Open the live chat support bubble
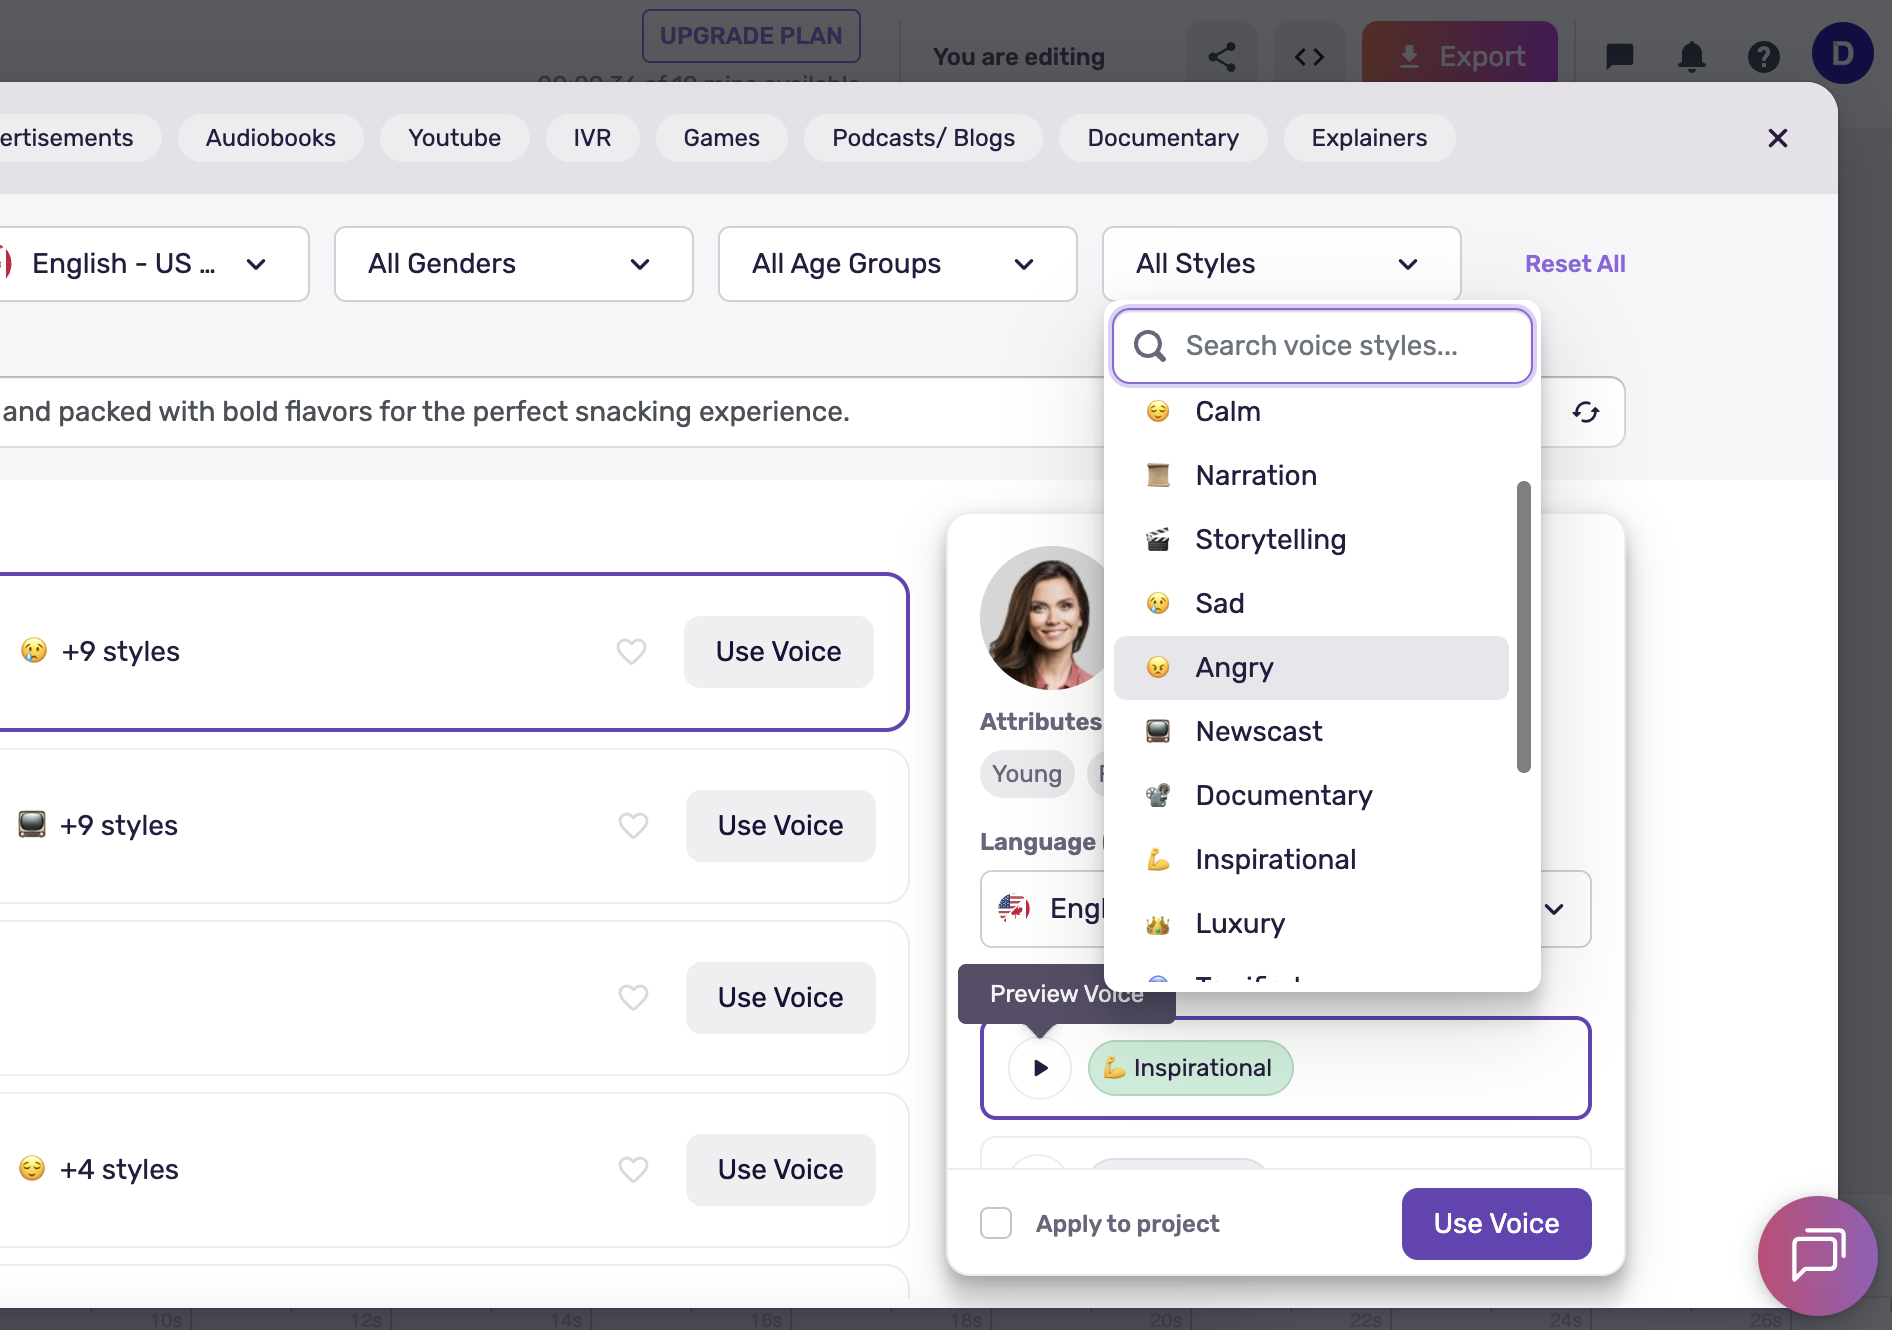The height and width of the screenshot is (1330, 1892). tap(1817, 1255)
